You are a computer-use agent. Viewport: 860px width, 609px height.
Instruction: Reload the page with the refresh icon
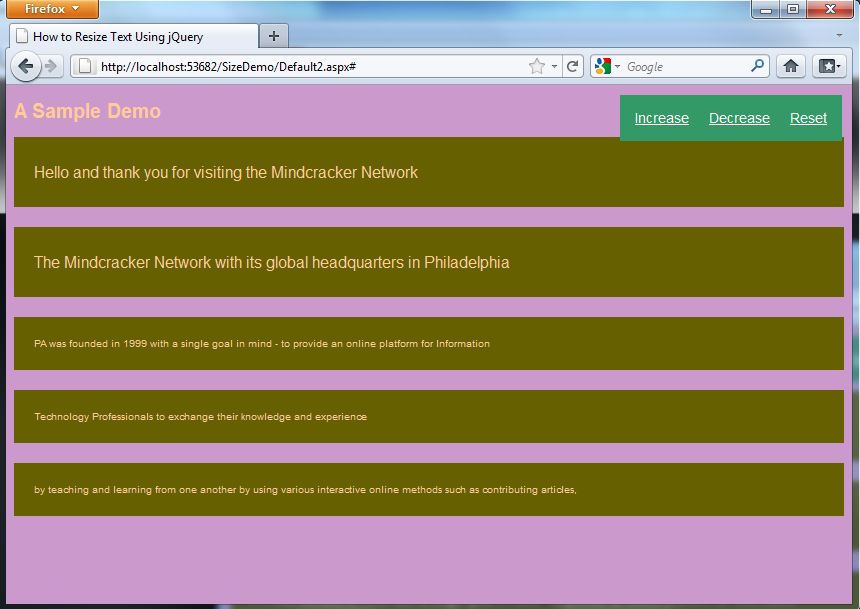572,66
